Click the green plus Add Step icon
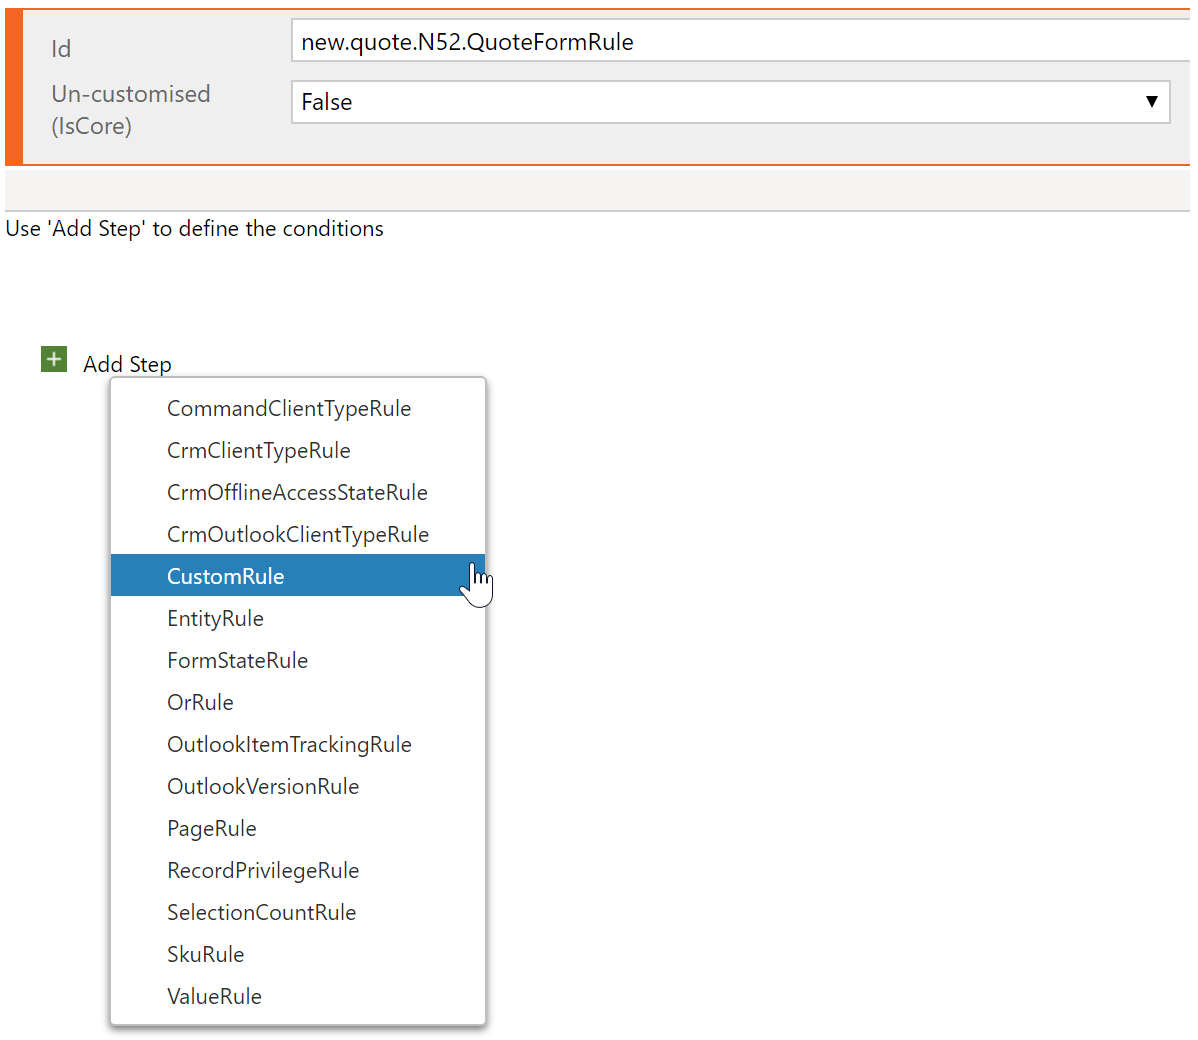Image resolution: width=1198 pixels, height=1040 pixels. 54,358
